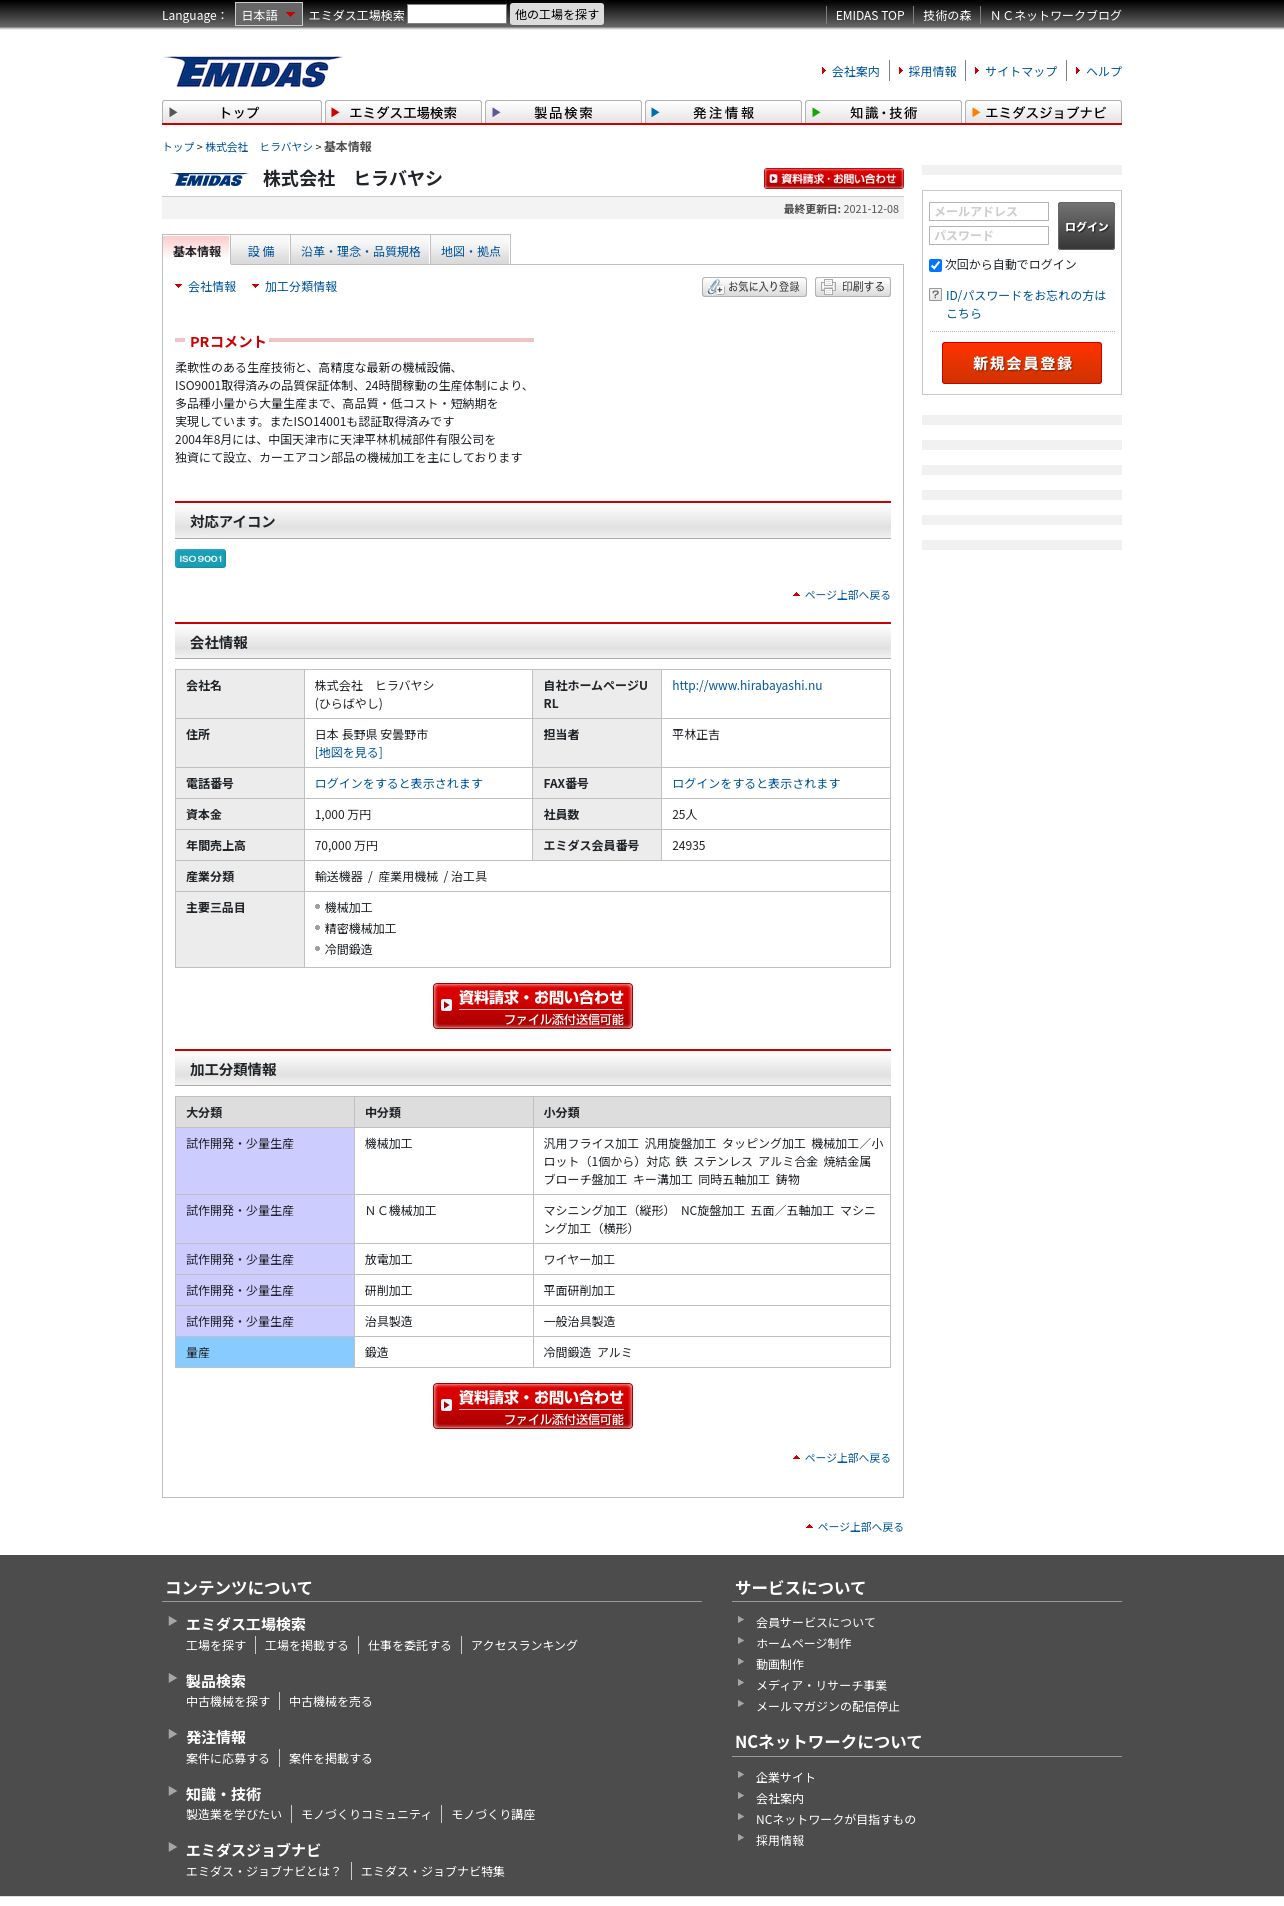The height and width of the screenshot is (1906, 1284).
Task: Open the エミダス工場検索 navigation item
Action: click(403, 112)
